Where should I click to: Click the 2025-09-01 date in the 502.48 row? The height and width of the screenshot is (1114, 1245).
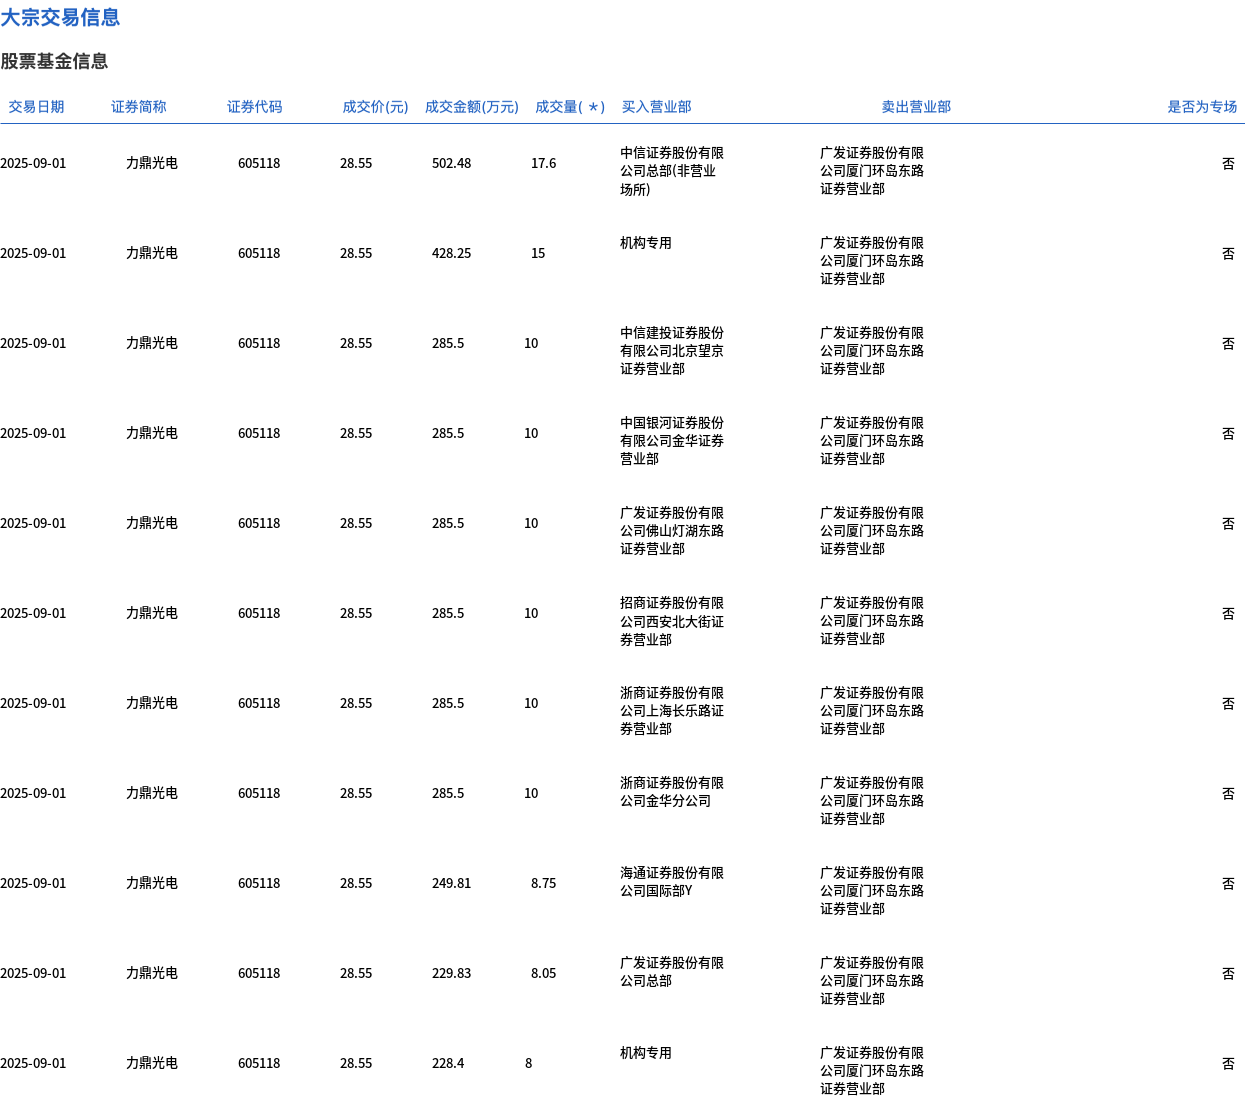point(33,163)
